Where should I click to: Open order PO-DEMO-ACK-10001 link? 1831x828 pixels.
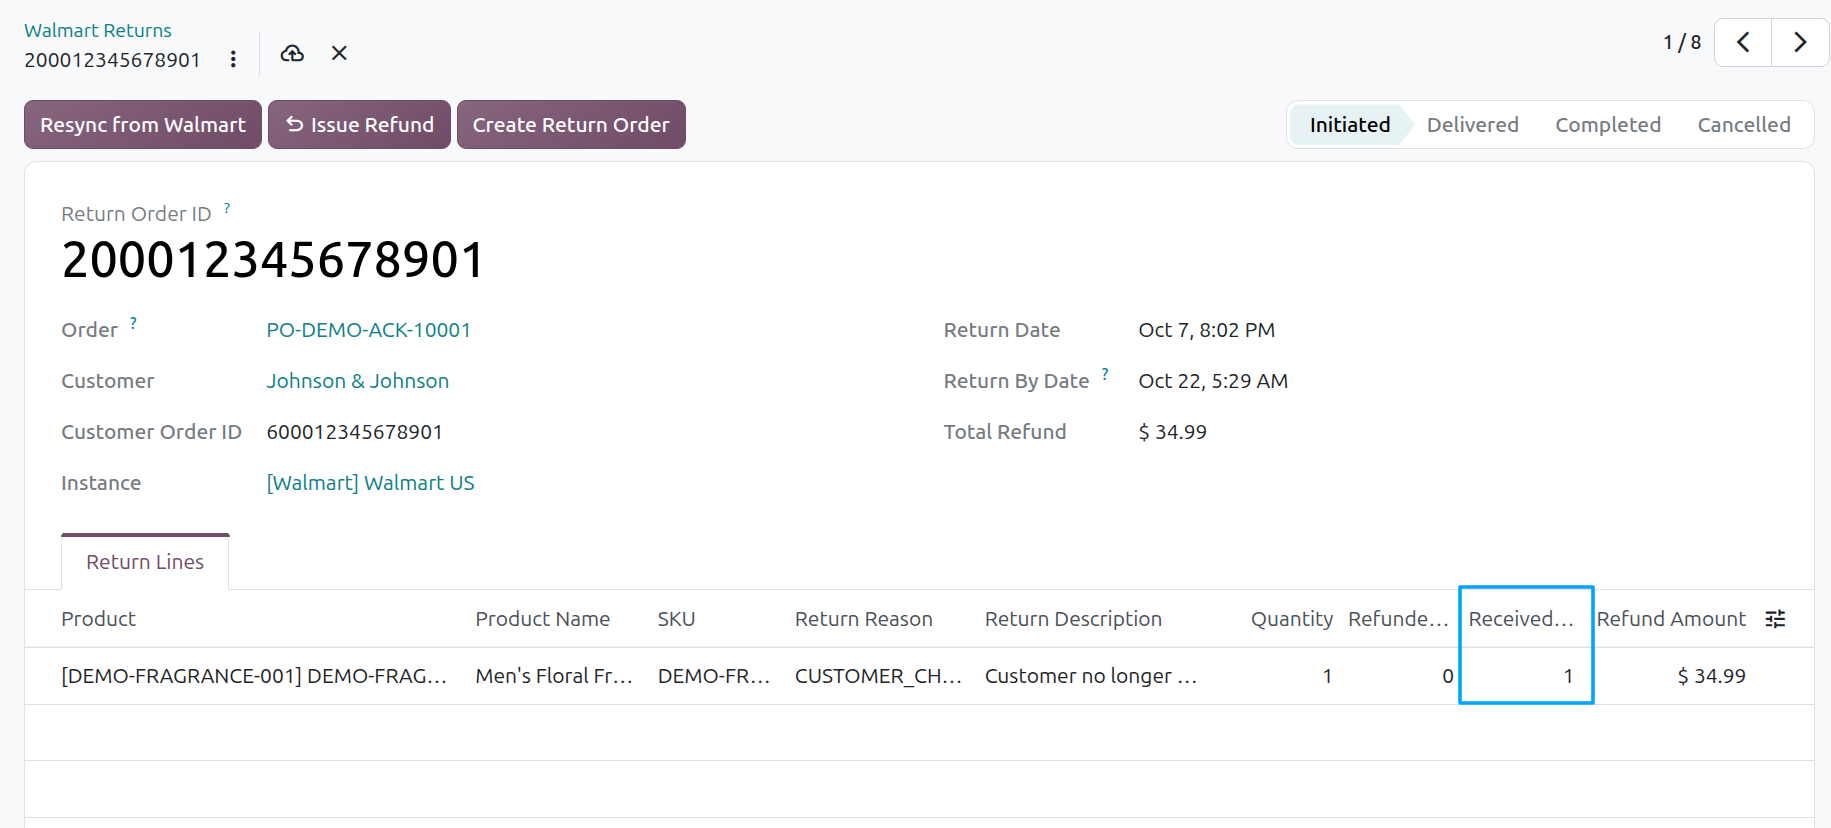pos(368,330)
